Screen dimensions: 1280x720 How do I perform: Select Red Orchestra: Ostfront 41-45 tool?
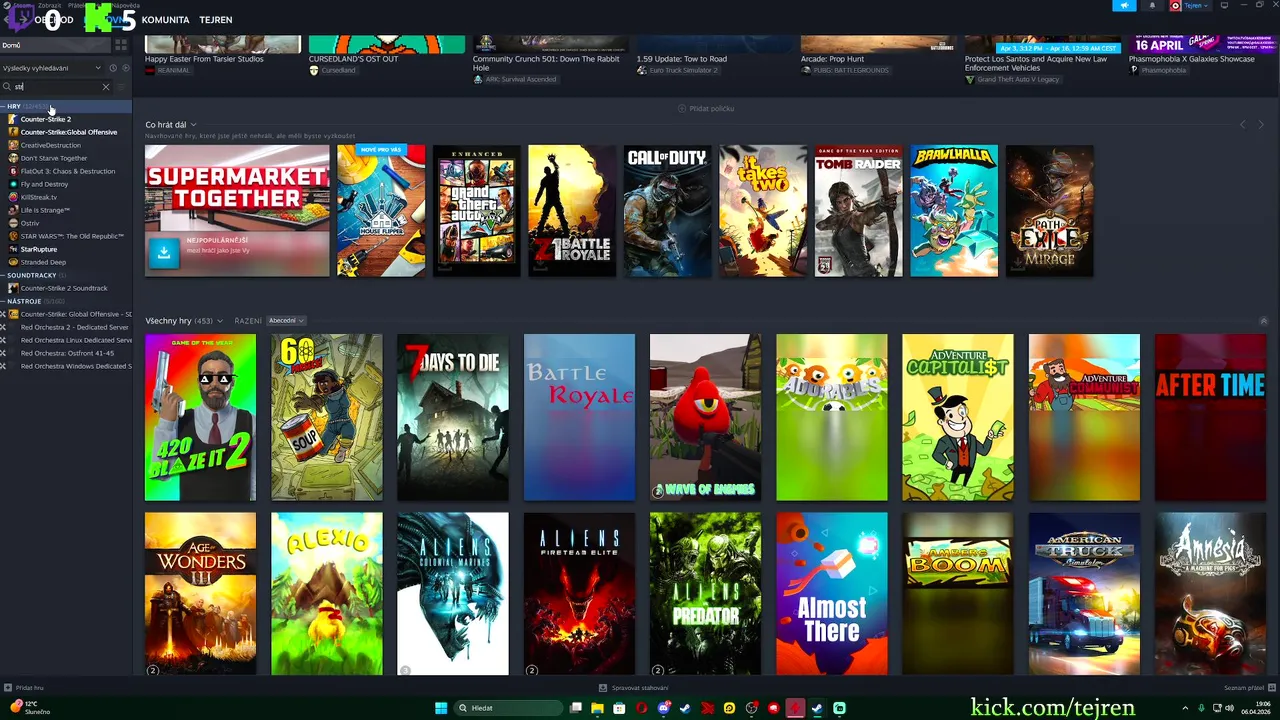pyautogui.click(x=66, y=353)
